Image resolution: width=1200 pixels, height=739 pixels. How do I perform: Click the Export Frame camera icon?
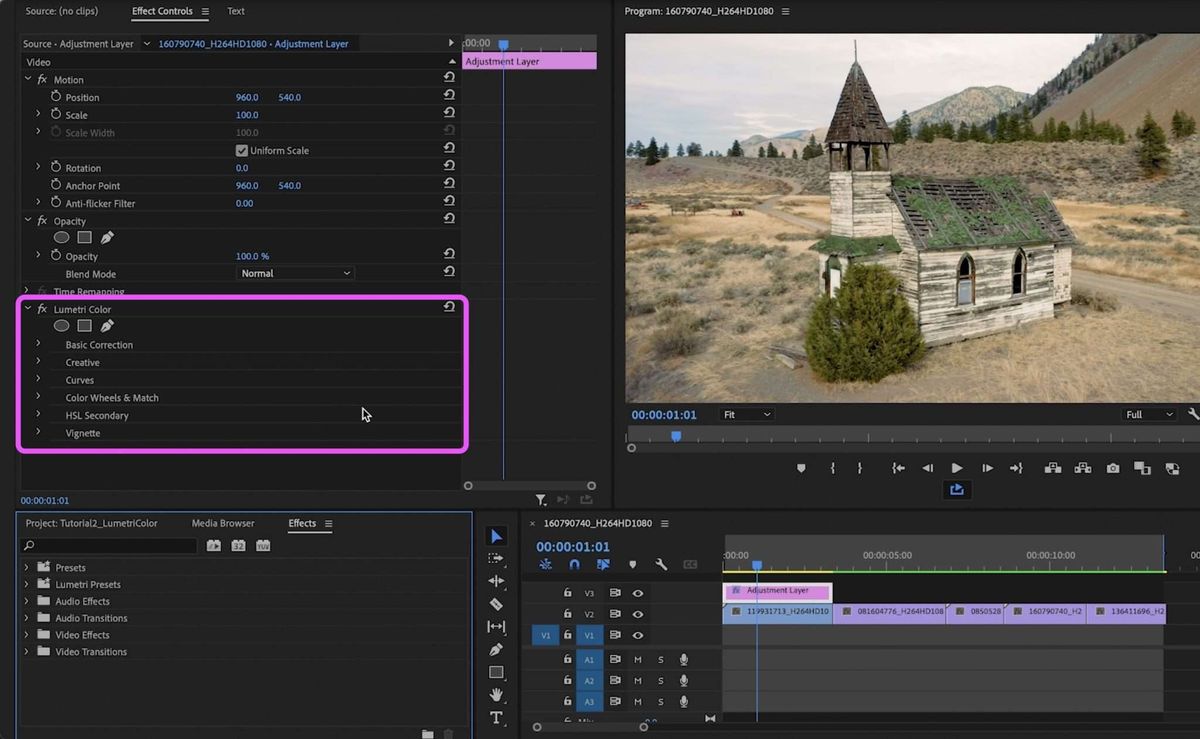[x=1113, y=468]
